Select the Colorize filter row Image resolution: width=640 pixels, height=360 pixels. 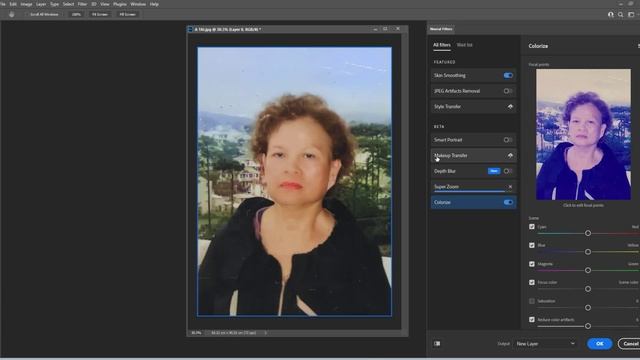click(x=473, y=202)
